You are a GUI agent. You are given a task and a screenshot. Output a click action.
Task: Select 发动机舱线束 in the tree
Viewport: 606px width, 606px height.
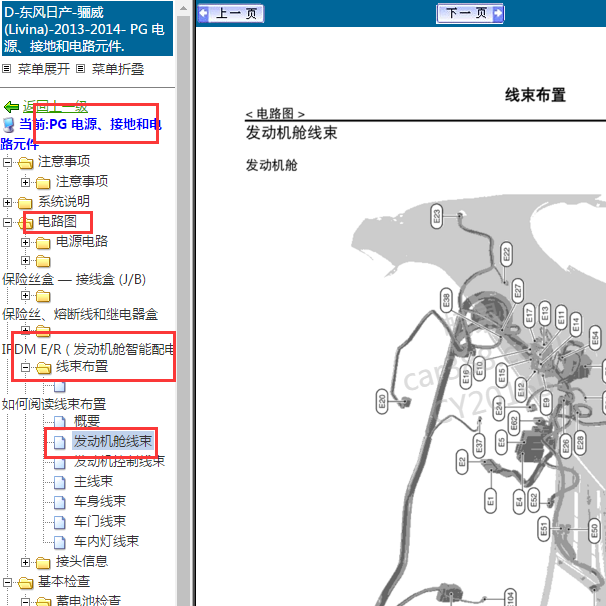click(112, 441)
